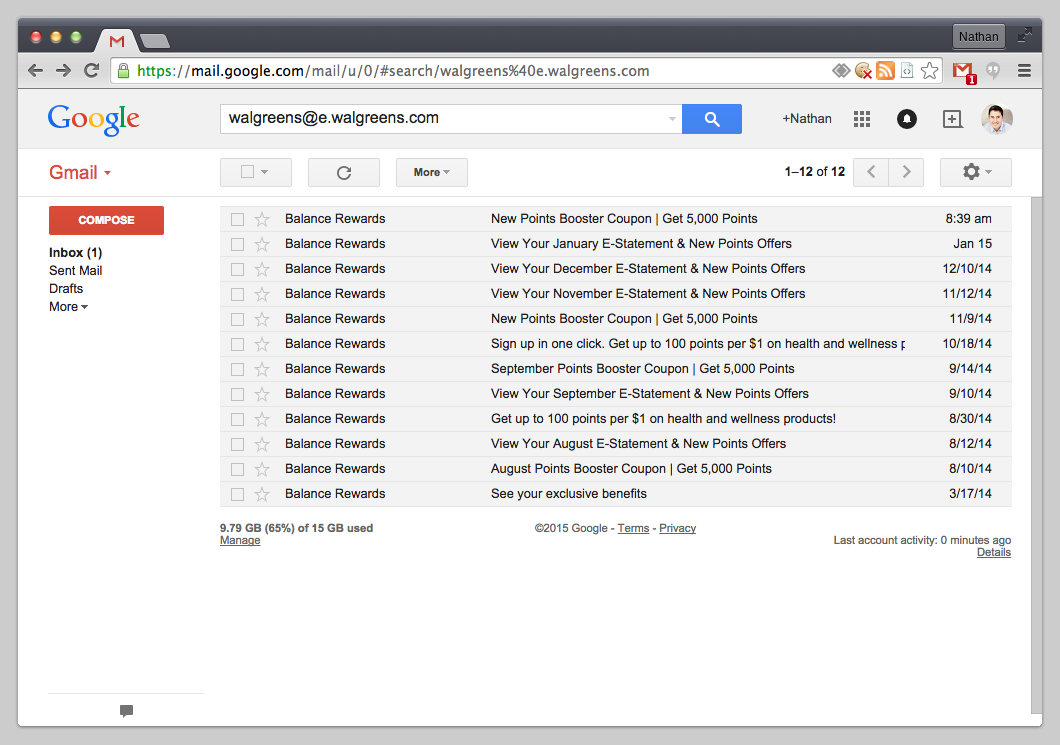Click the Google logo
Screen dimensions: 1060x745
(94, 120)
